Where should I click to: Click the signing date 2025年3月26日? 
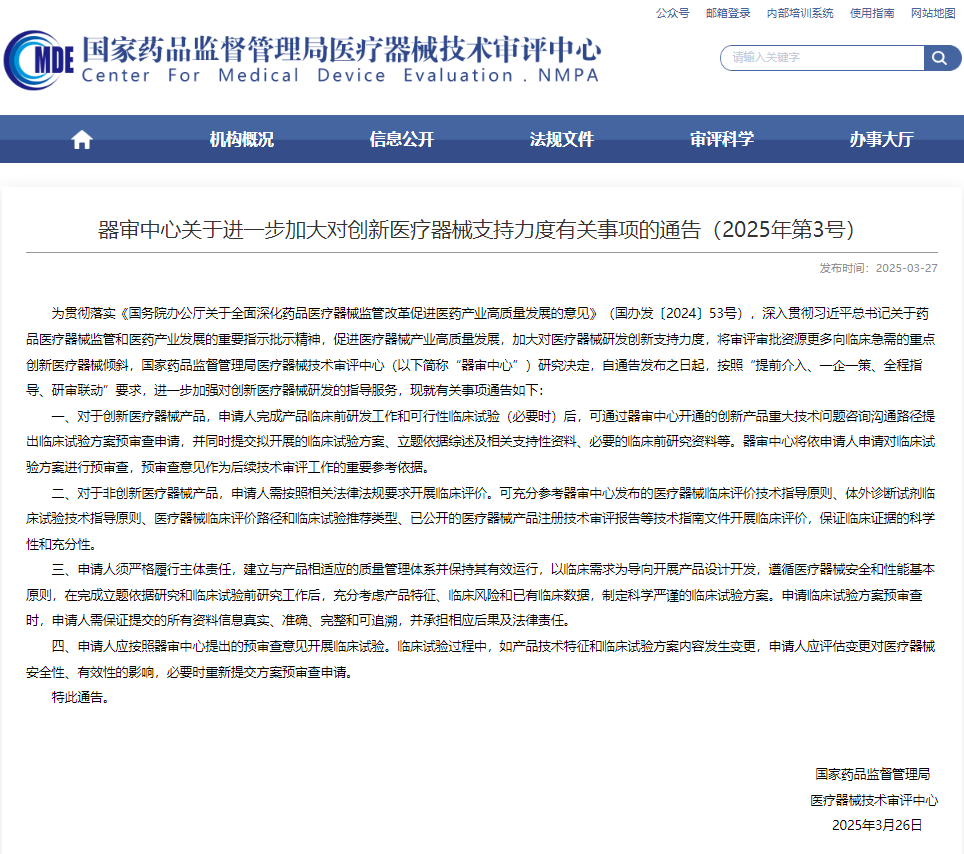877,825
